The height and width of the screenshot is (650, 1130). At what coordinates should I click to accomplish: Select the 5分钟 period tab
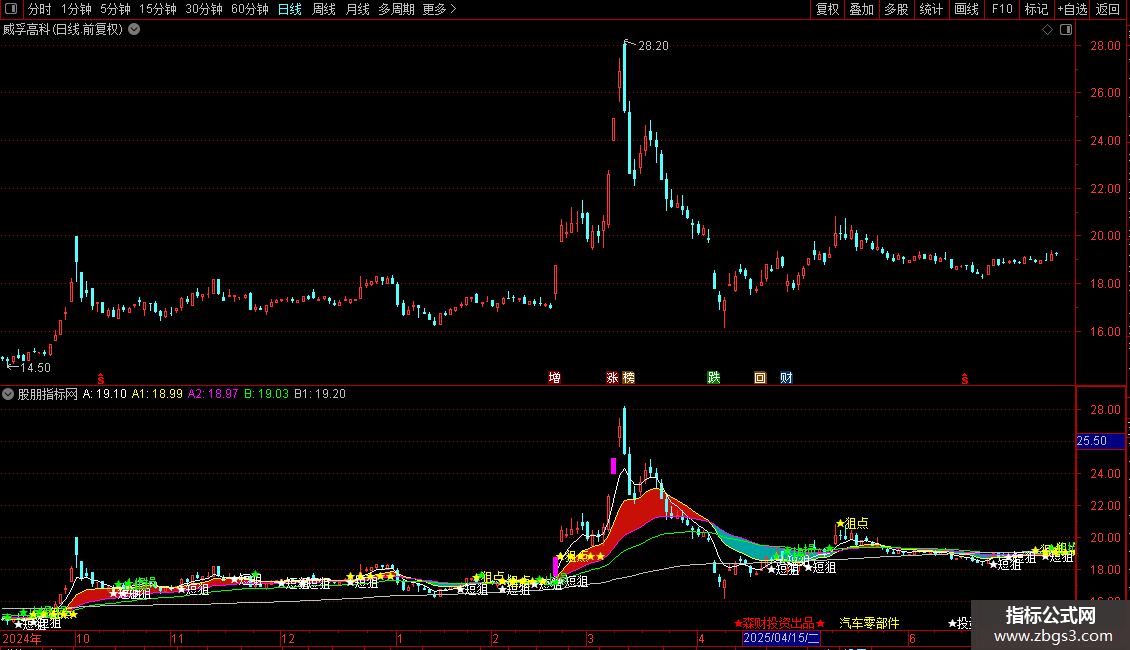115,9
